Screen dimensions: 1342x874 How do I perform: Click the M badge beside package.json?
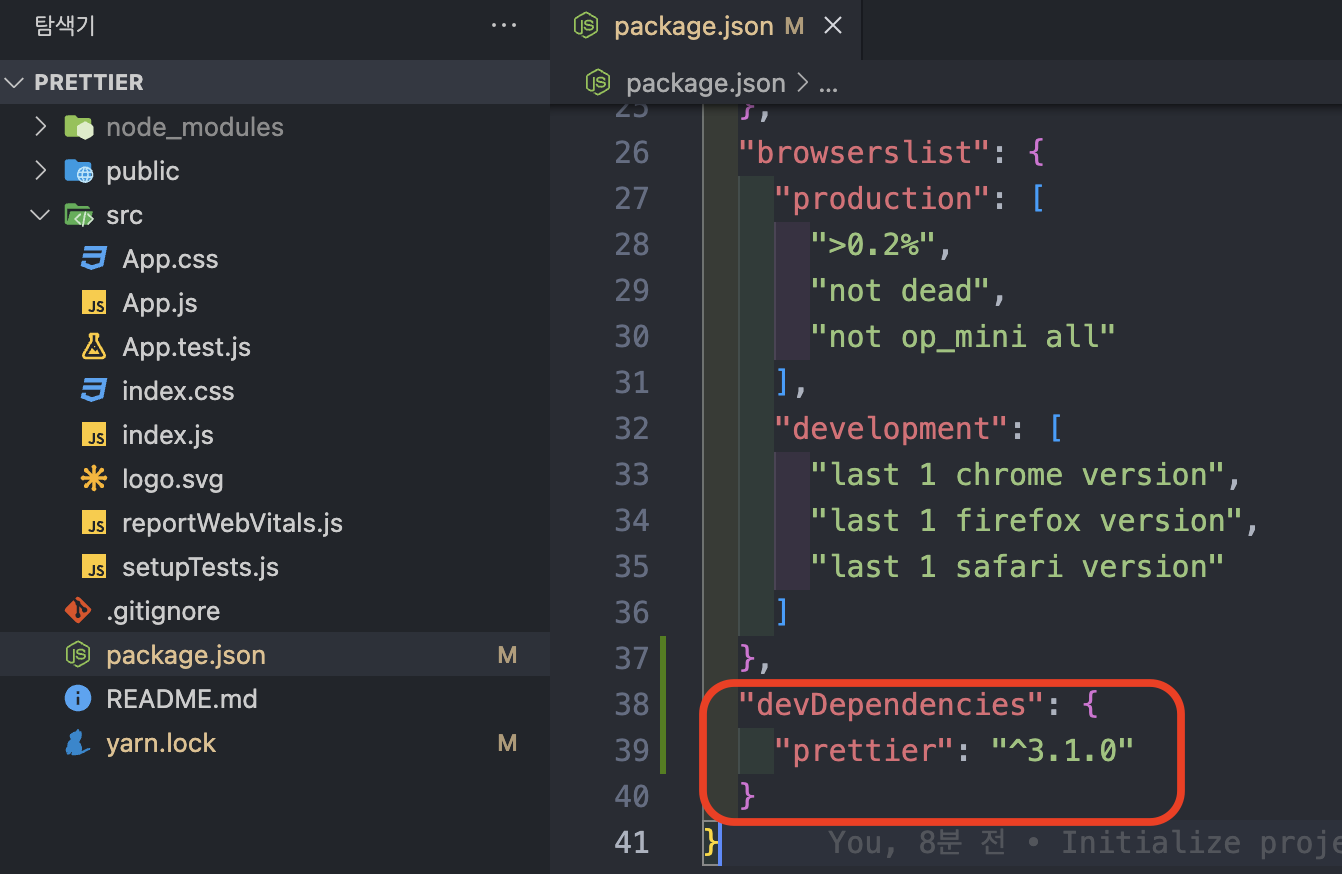[x=507, y=655]
